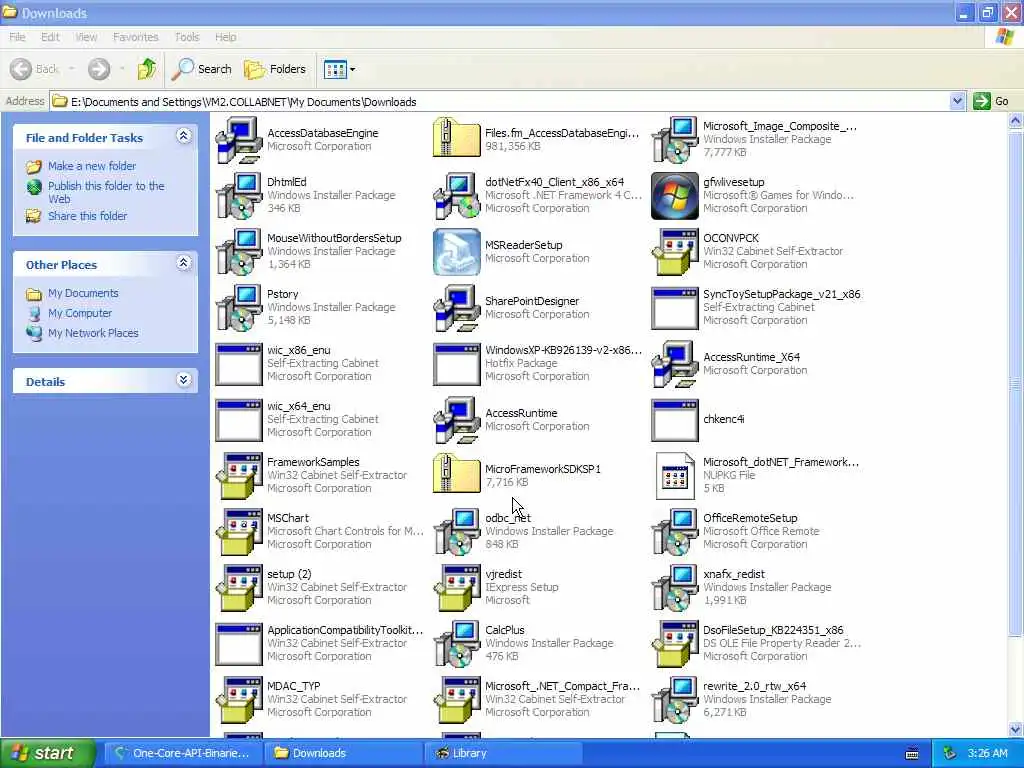Select the AccessRuntime_X64 icon
This screenshot has width=1024, height=768.
pyautogui.click(x=675, y=364)
